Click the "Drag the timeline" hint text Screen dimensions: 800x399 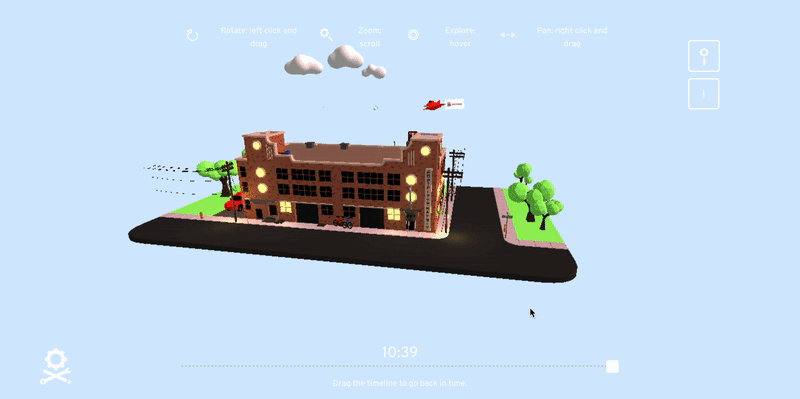pos(400,383)
